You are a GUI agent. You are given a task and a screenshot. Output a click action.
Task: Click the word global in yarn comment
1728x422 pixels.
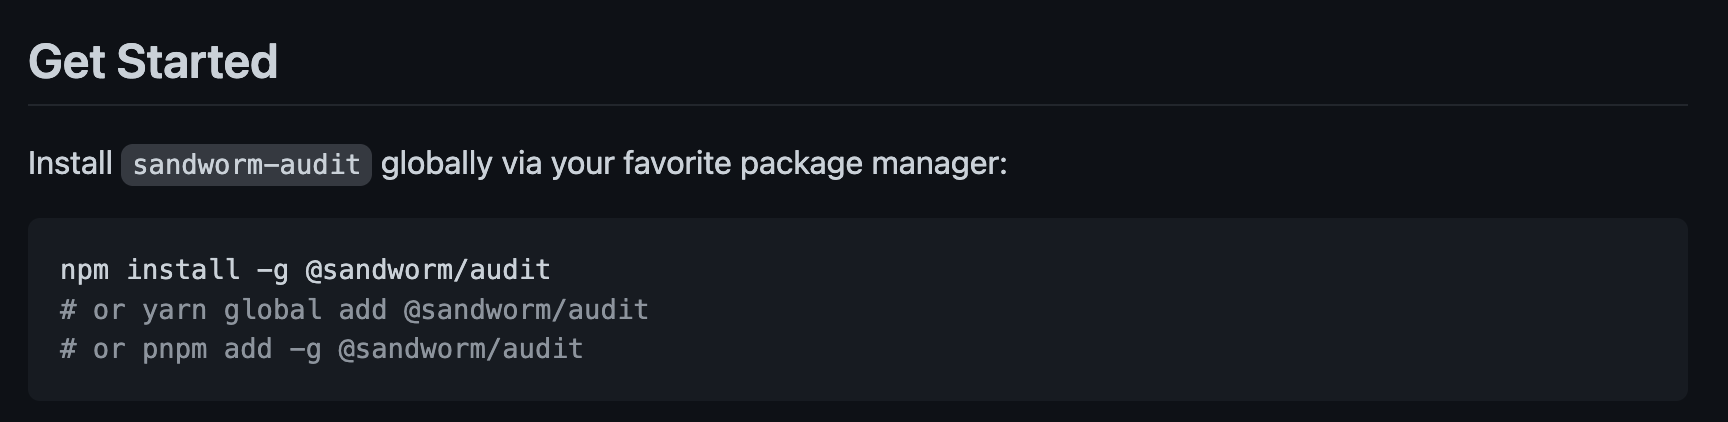coord(272,310)
